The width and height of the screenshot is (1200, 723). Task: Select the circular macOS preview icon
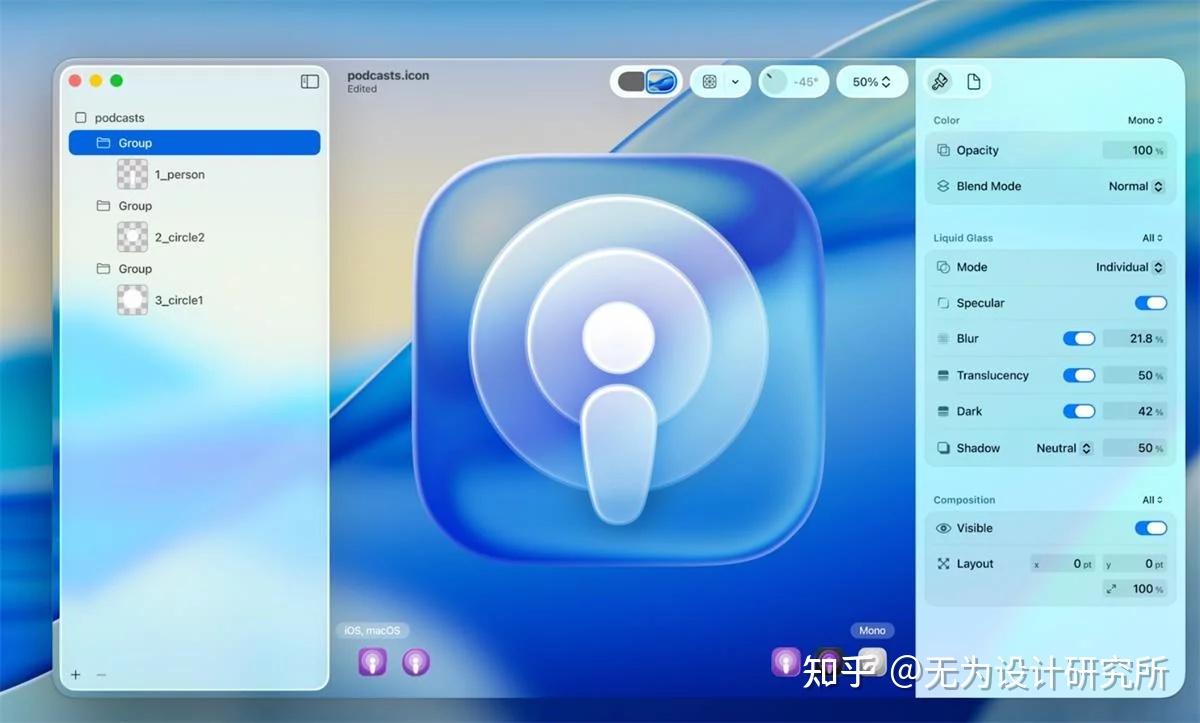(416, 661)
